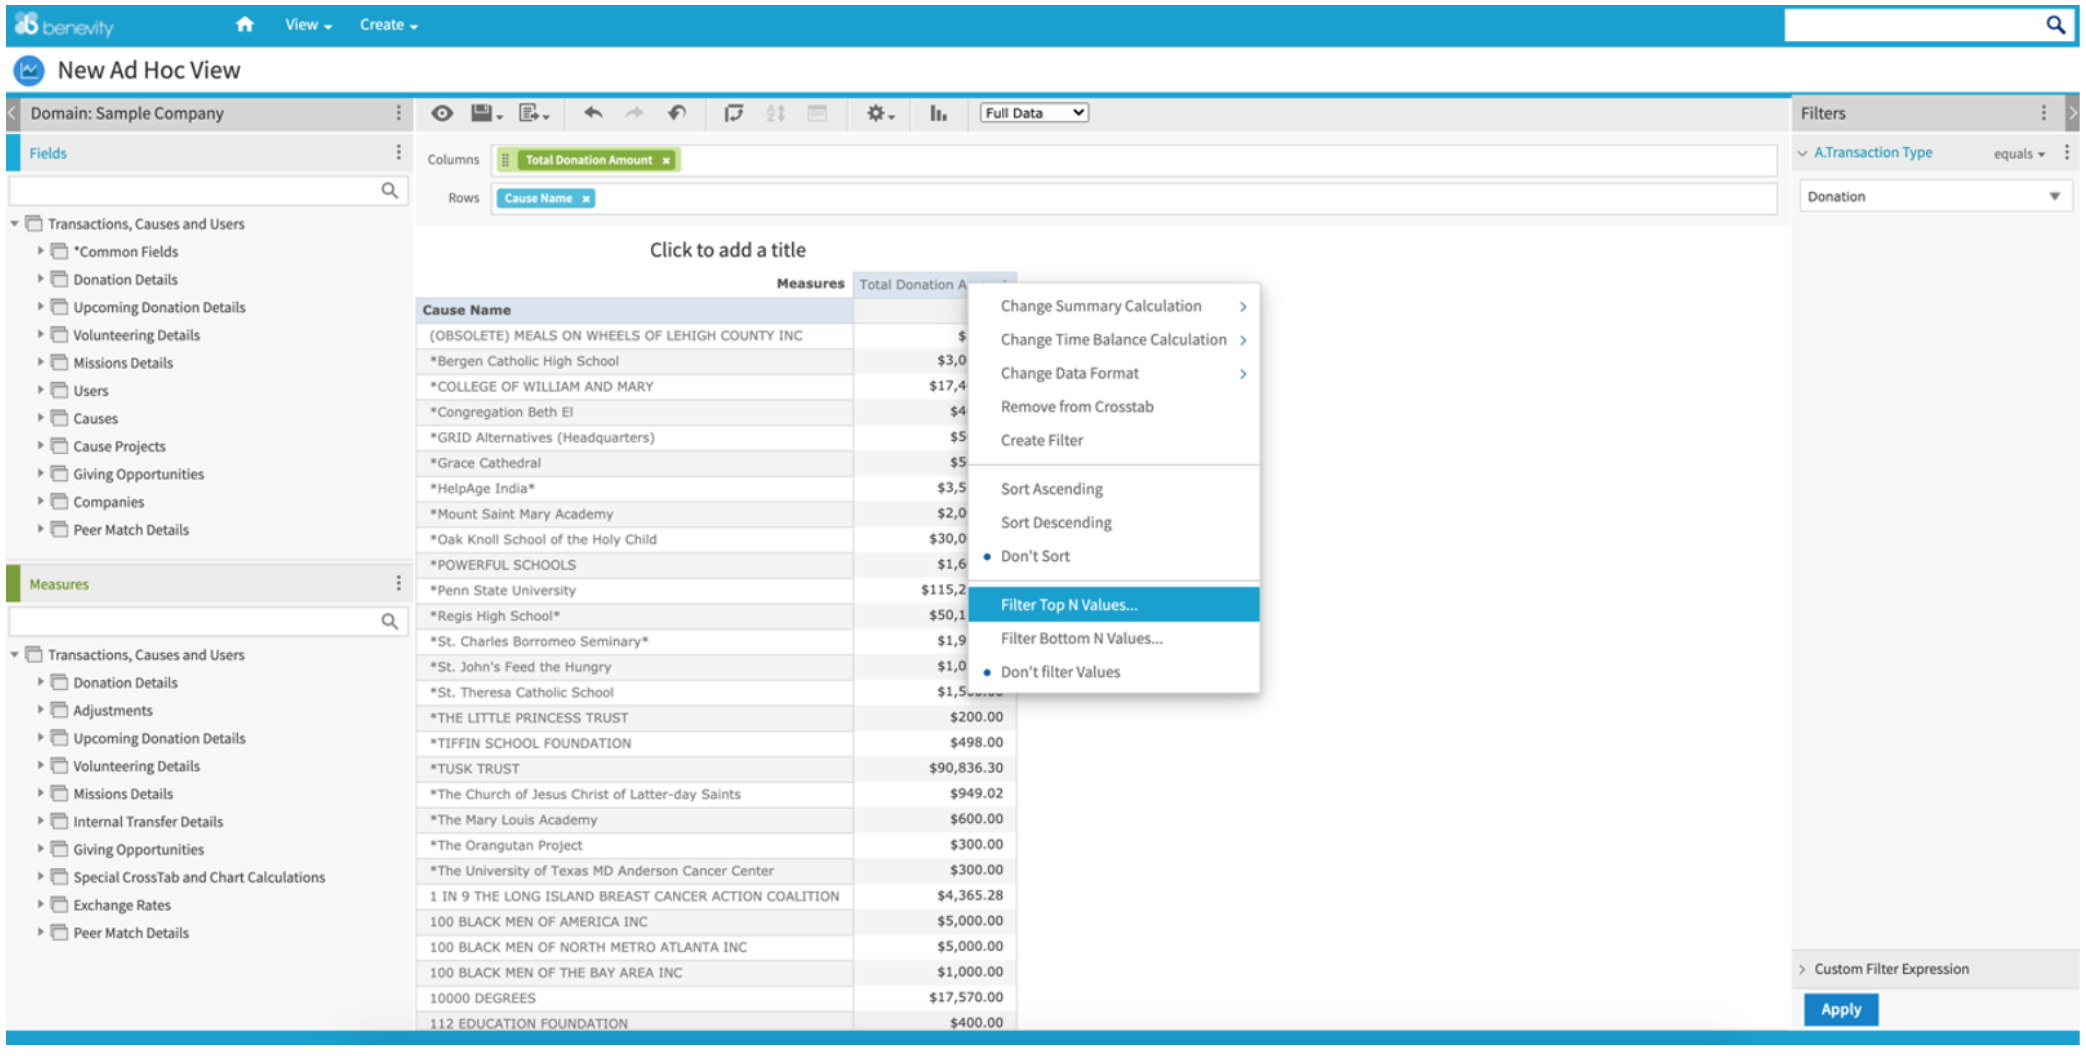2086x1056 pixels.
Task: Click Fields search magnifier icon
Action: pyautogui.click(x=389, y=190)
